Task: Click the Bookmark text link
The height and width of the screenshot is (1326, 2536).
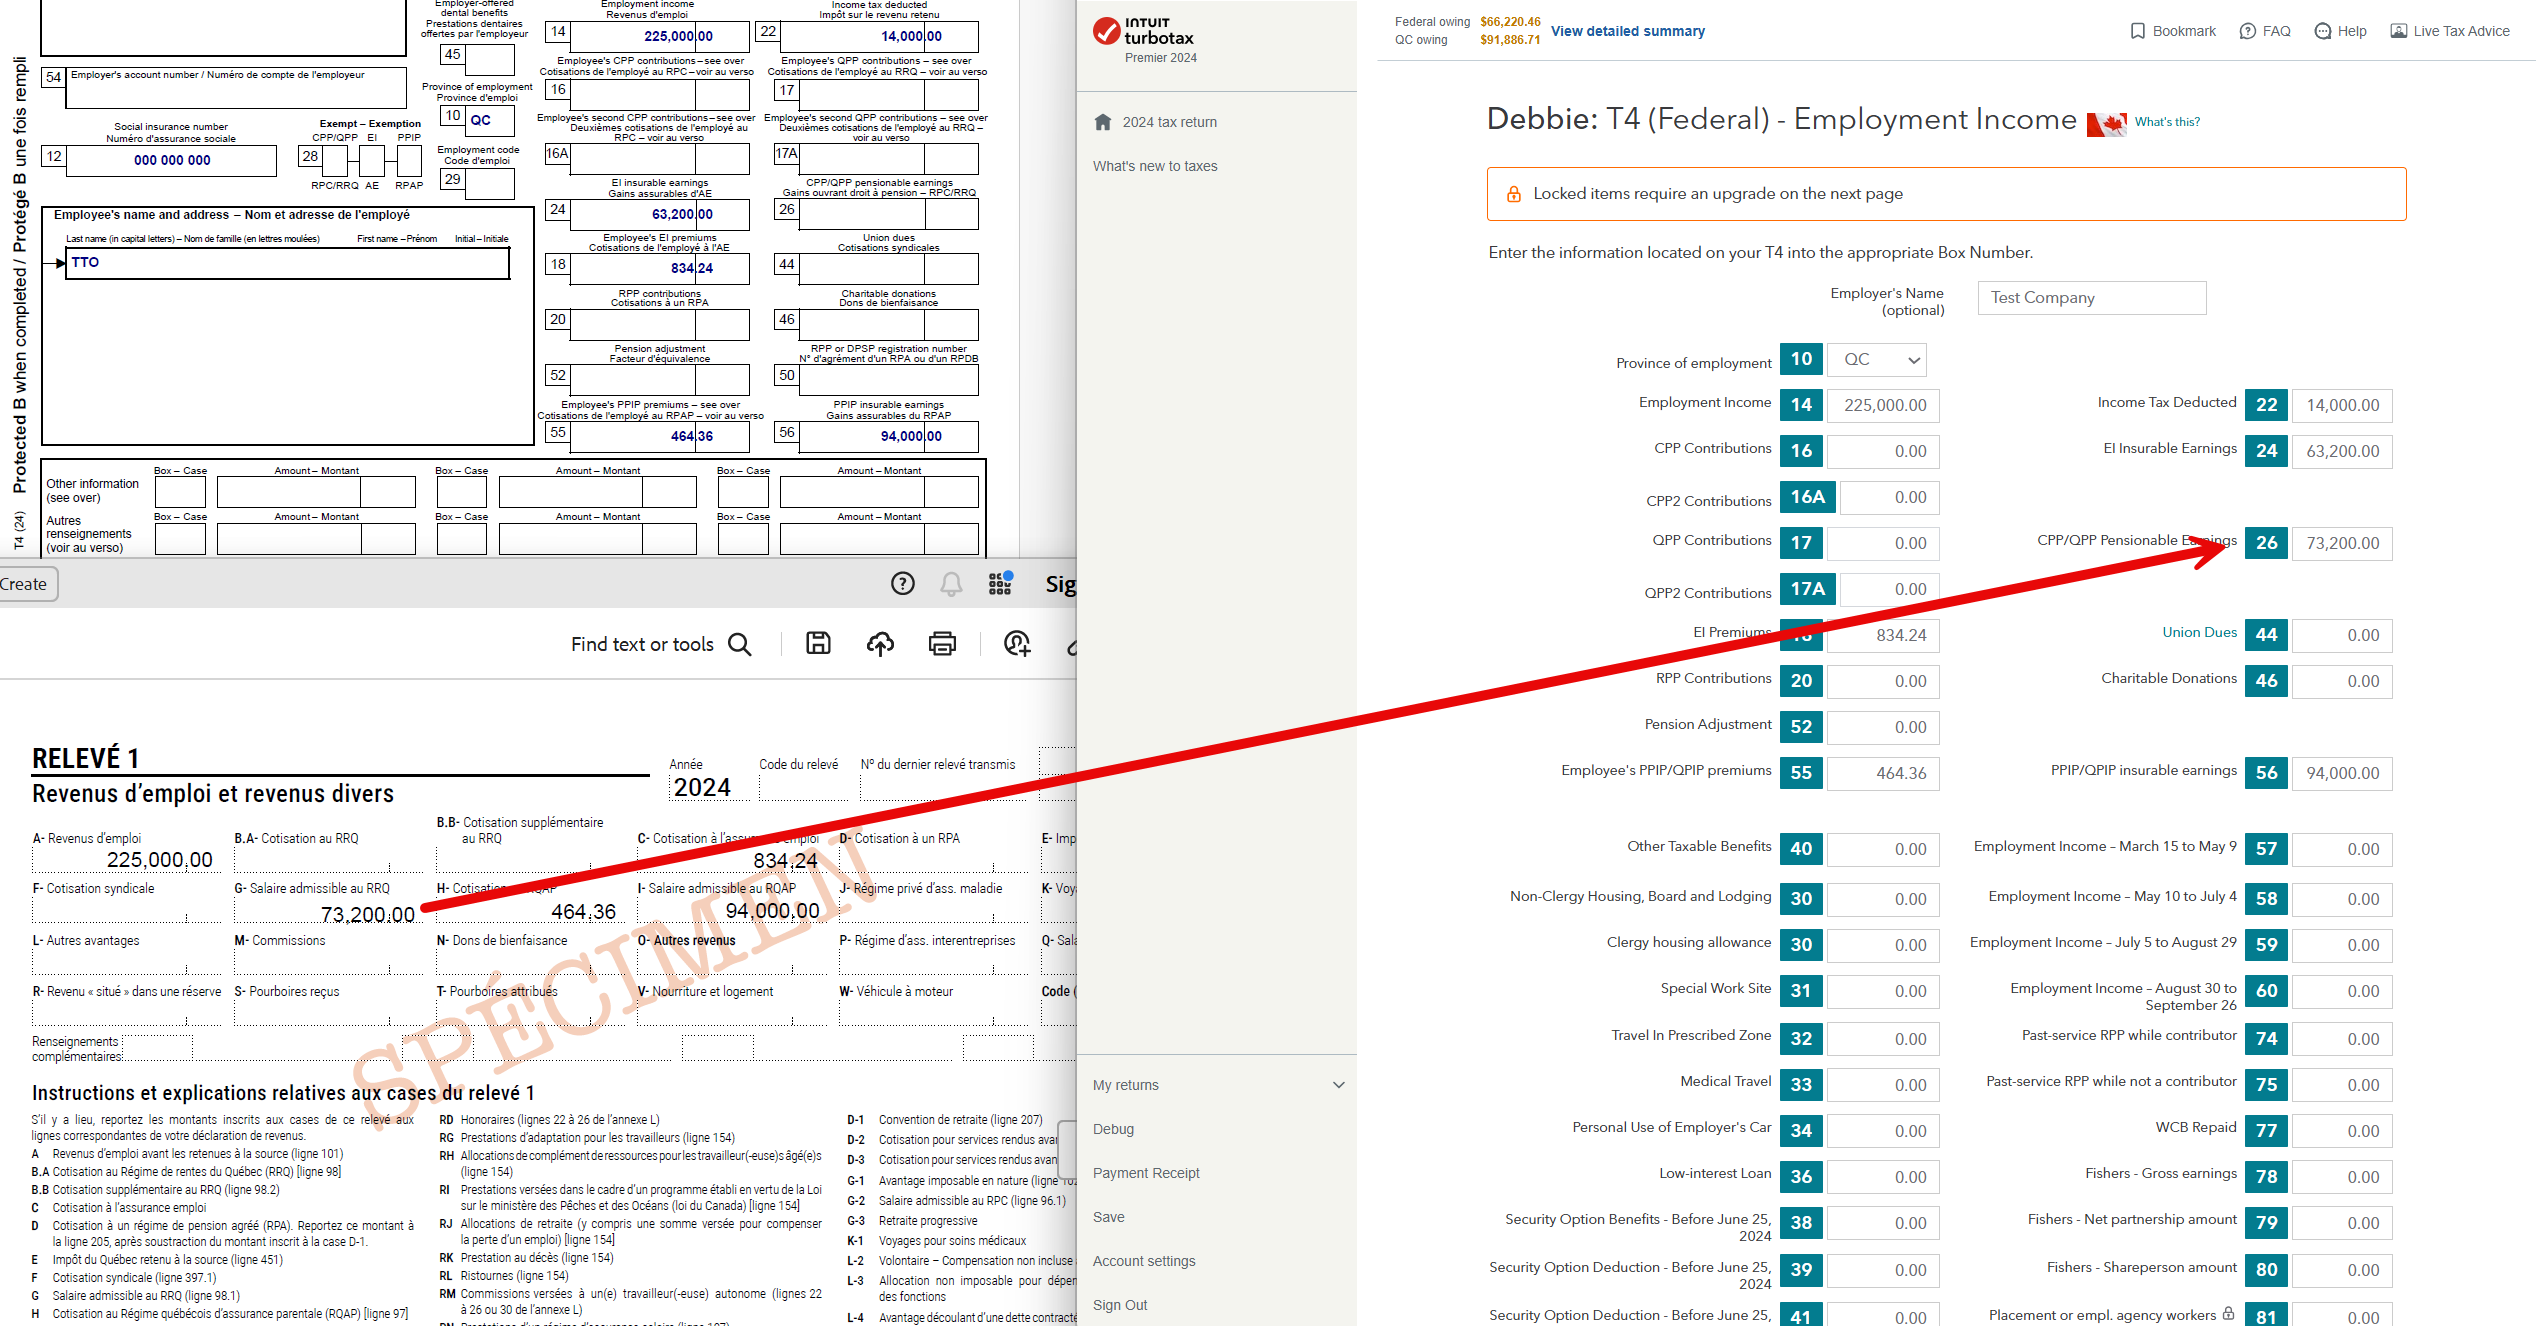Action: pos(2184,31)
